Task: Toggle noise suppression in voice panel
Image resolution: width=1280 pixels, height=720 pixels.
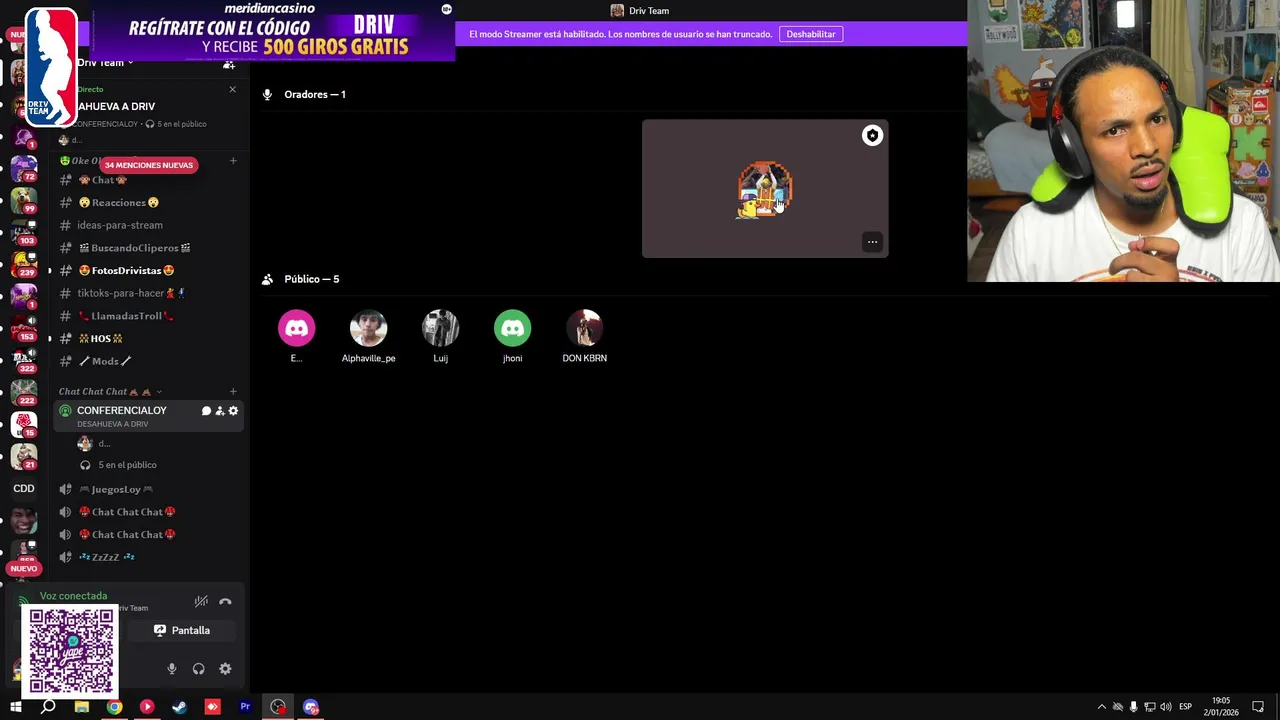Action: coord(201,602)
